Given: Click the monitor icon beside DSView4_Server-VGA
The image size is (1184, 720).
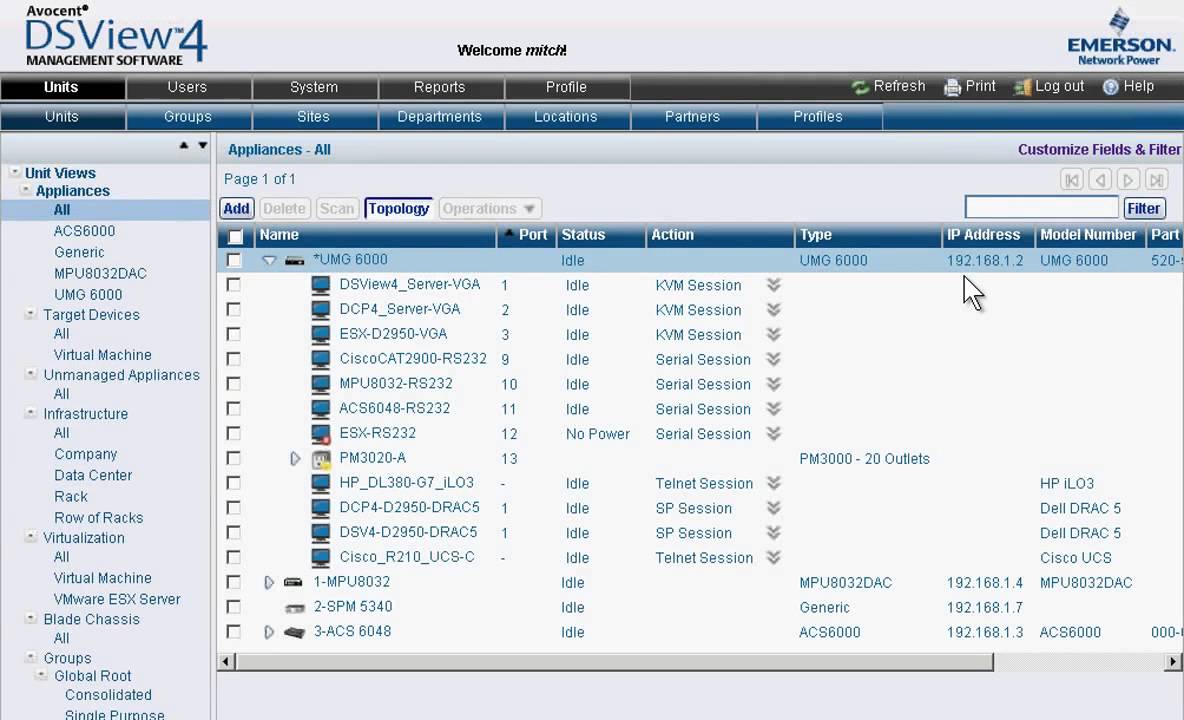Looking at the screenshot, I should 321,285.
